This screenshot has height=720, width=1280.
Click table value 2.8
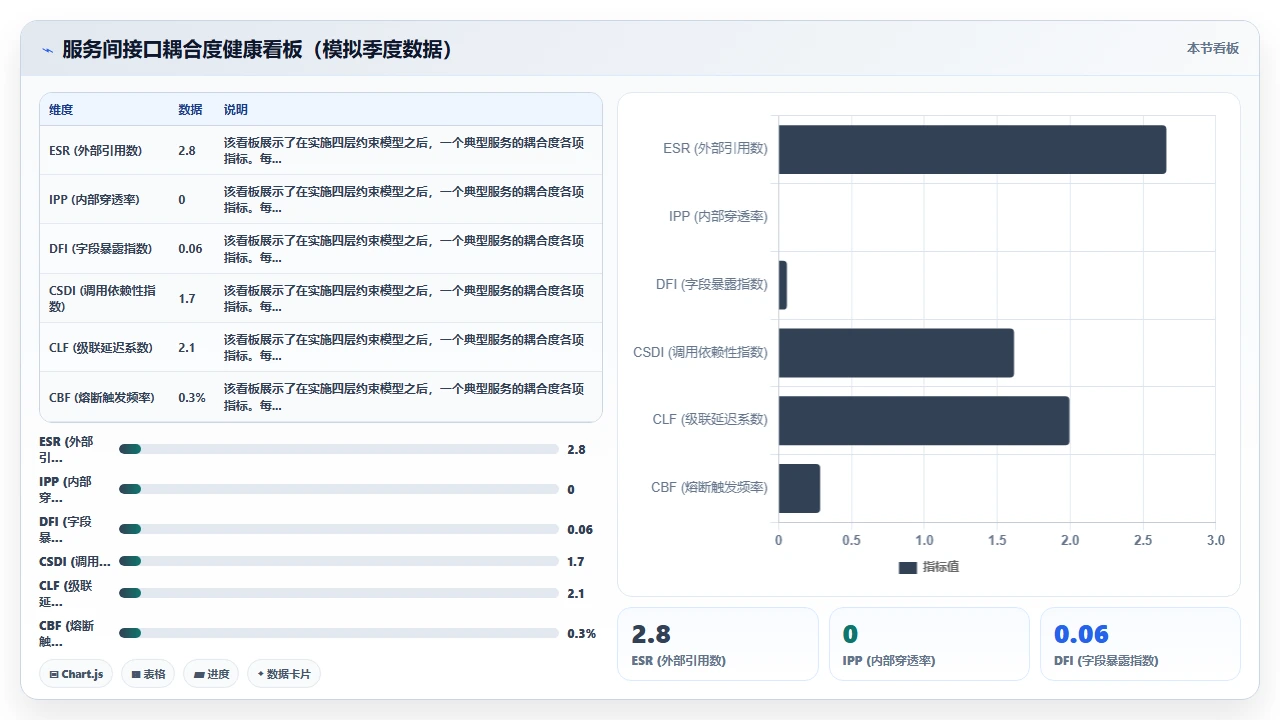click(187, 151)
